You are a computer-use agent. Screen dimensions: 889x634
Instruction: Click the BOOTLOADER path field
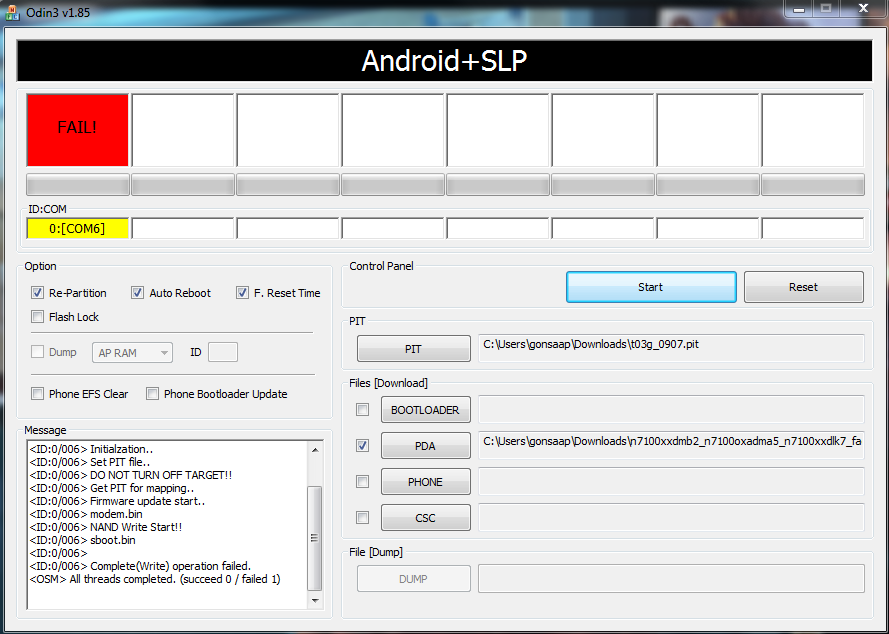671,409
